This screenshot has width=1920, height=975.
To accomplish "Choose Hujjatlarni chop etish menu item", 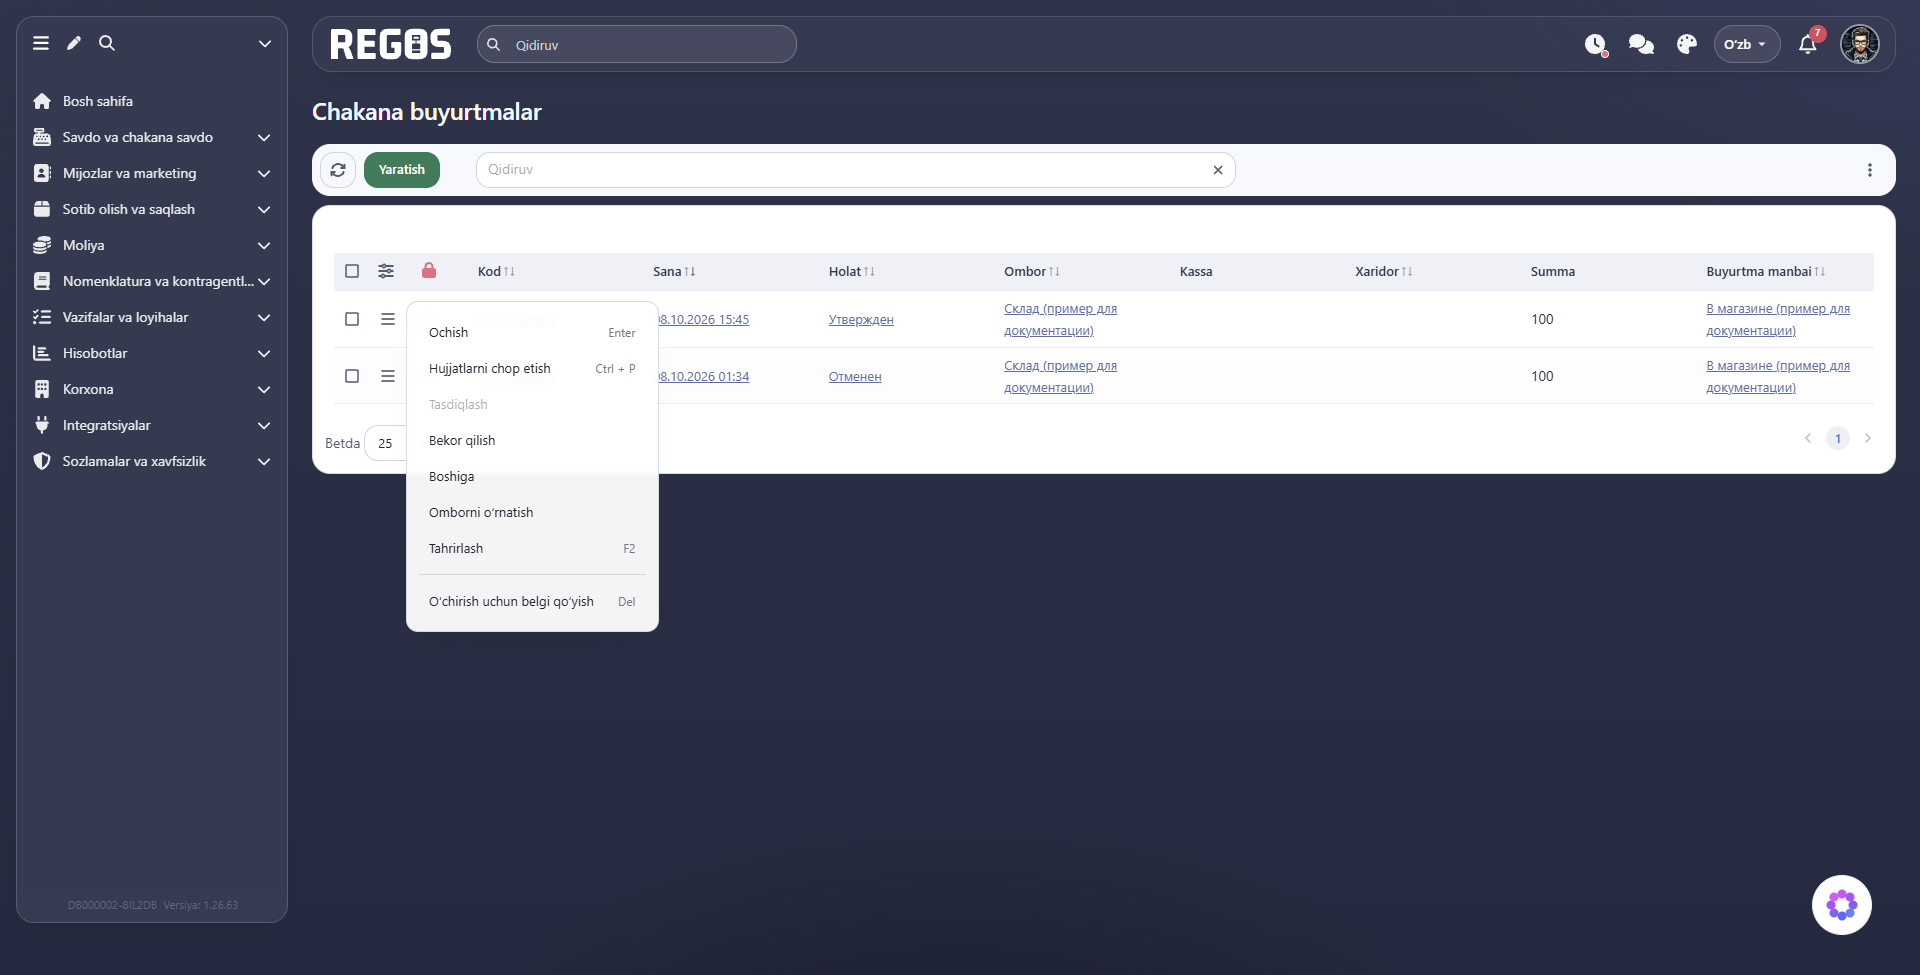I will pos(532,369).
